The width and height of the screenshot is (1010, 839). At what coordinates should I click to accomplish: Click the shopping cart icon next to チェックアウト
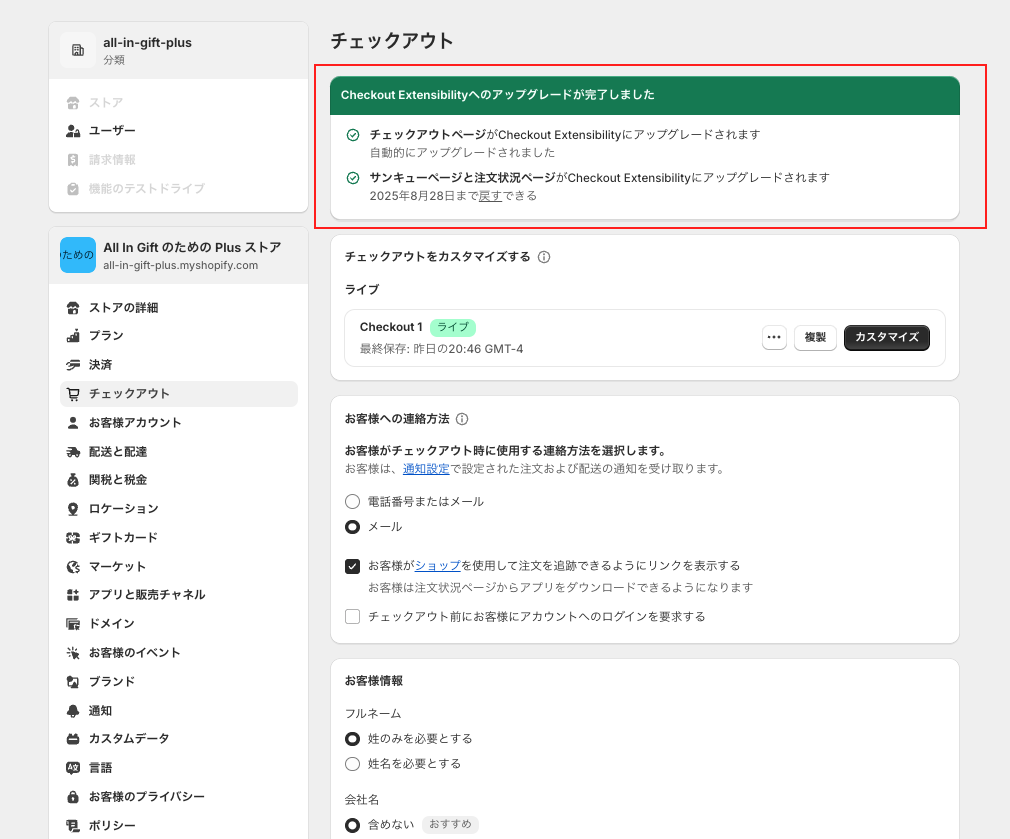point(73,394)
